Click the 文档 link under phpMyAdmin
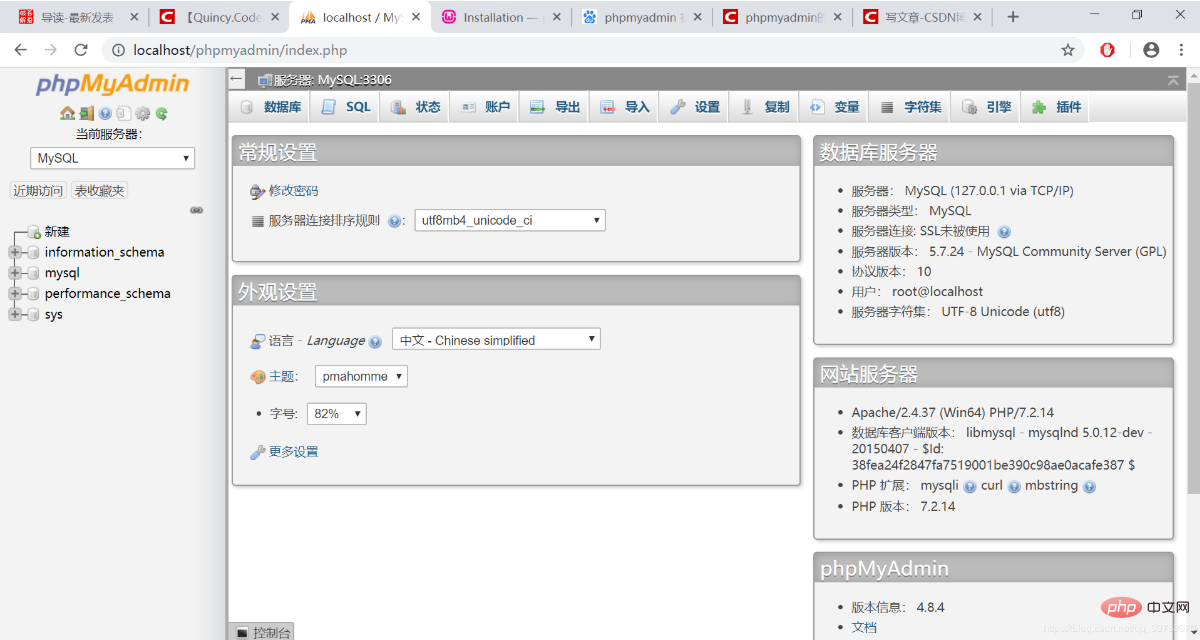The image size is (1200, 640). click(864, 627)
